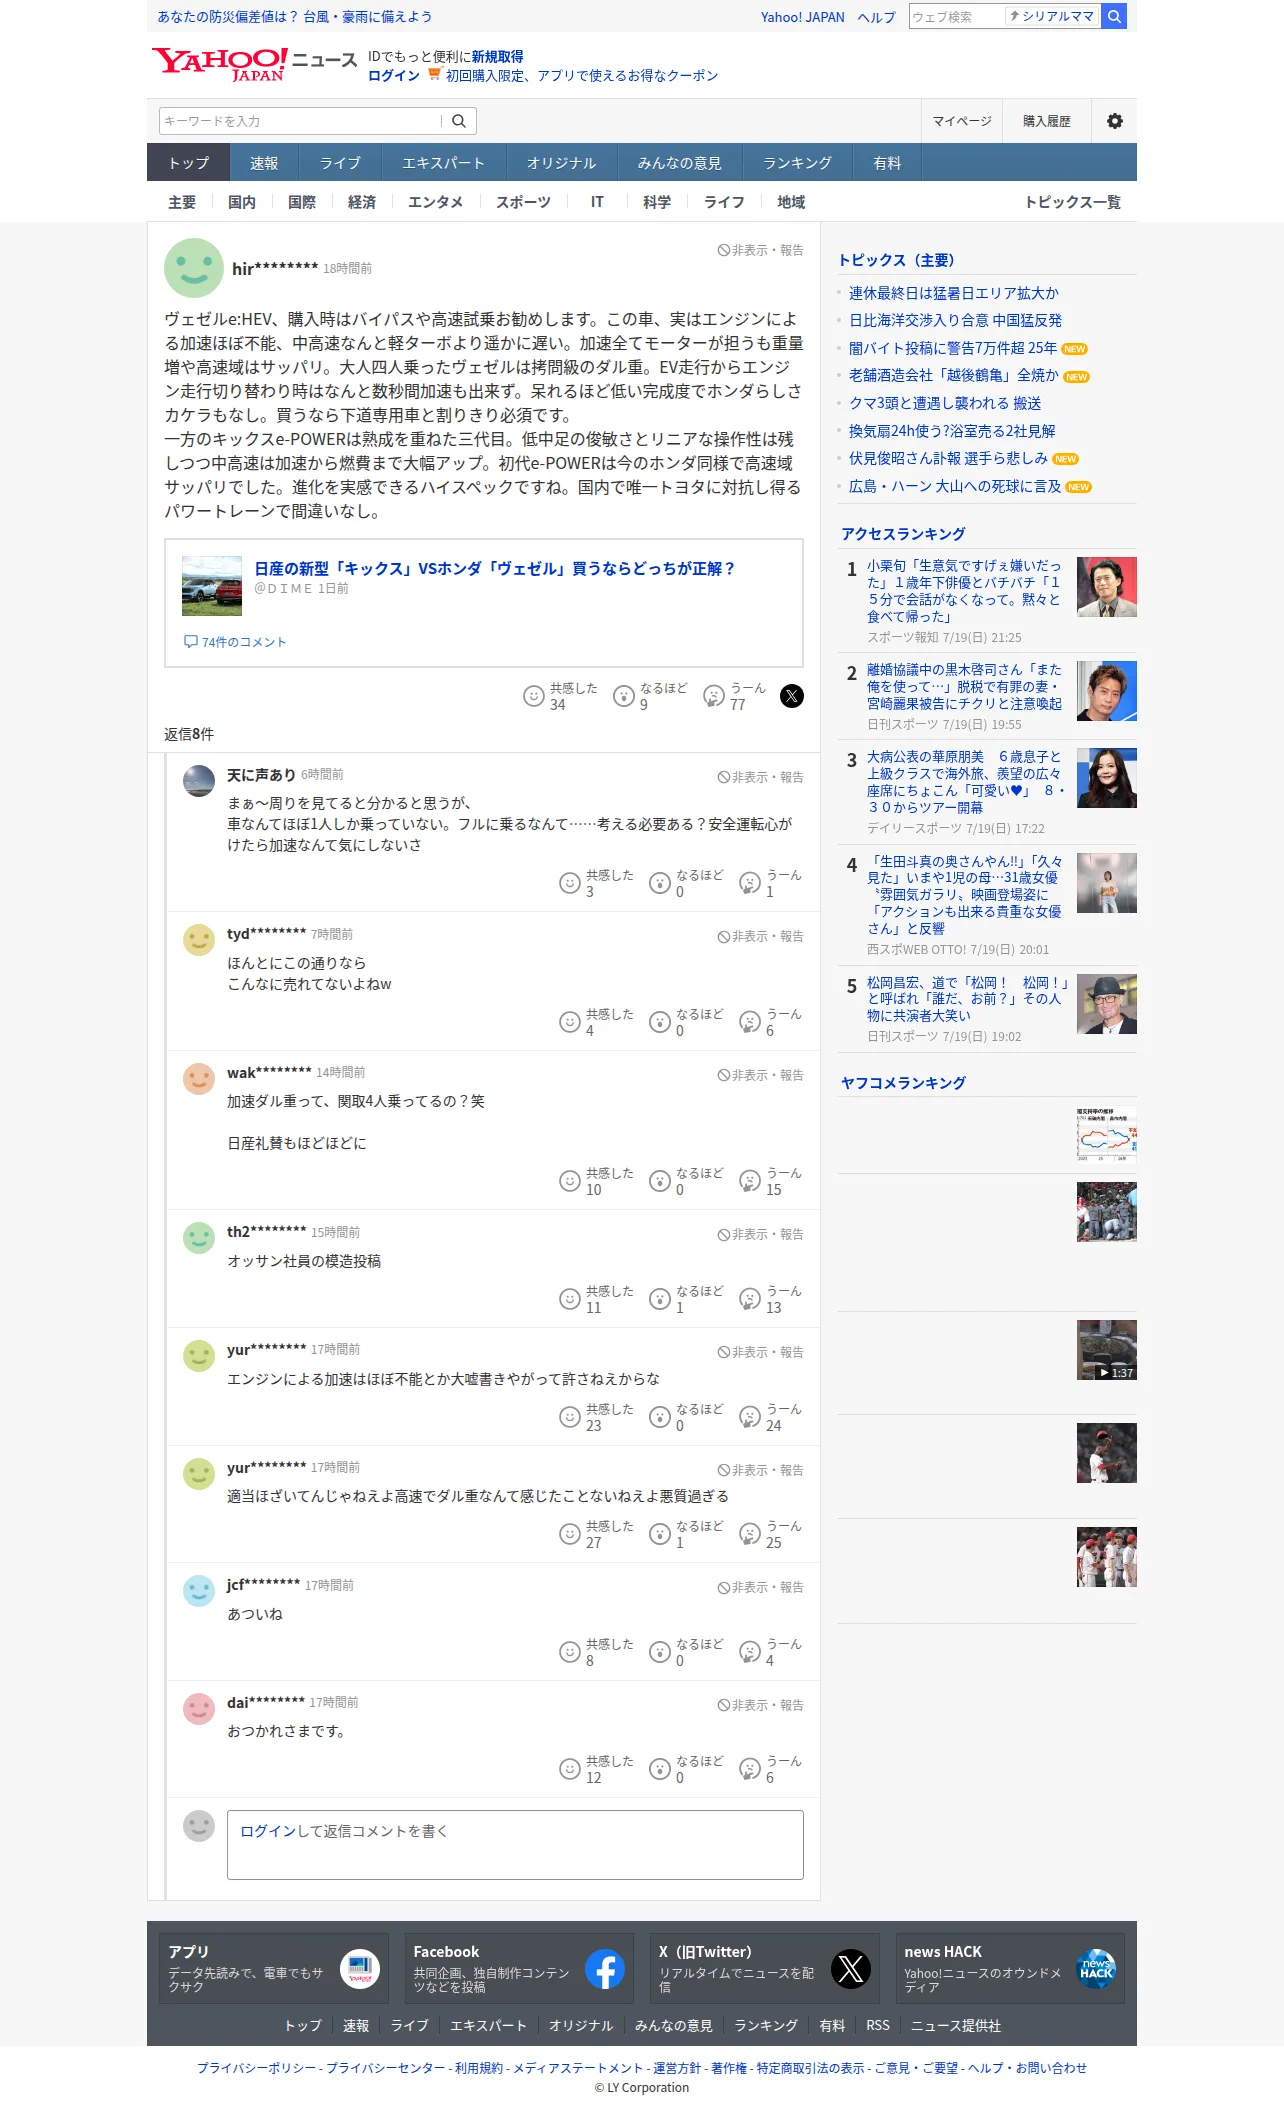The image size is (1284, 2116).
Task: Click the Facebook icon in footer
Action: (605, 1969)
